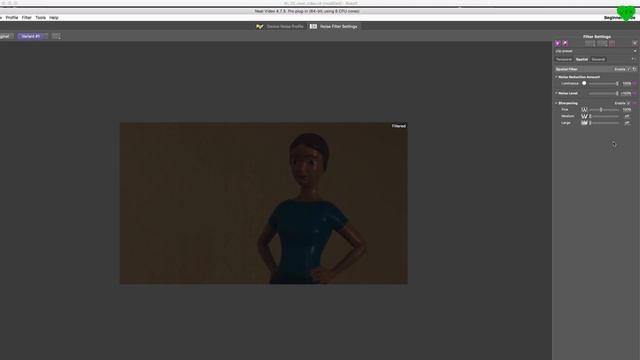This screenshot has height=360, width=640.
Task: Open the Tools menu
Action: pyautogui.click(x=40, y=18)
